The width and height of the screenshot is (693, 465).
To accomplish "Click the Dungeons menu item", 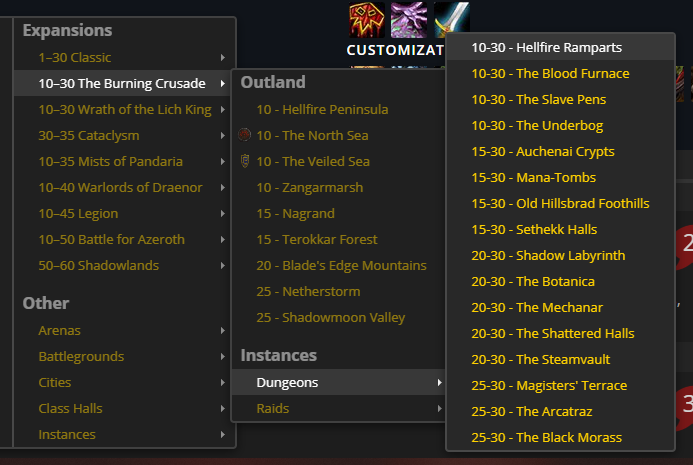I will coord(287,382).
